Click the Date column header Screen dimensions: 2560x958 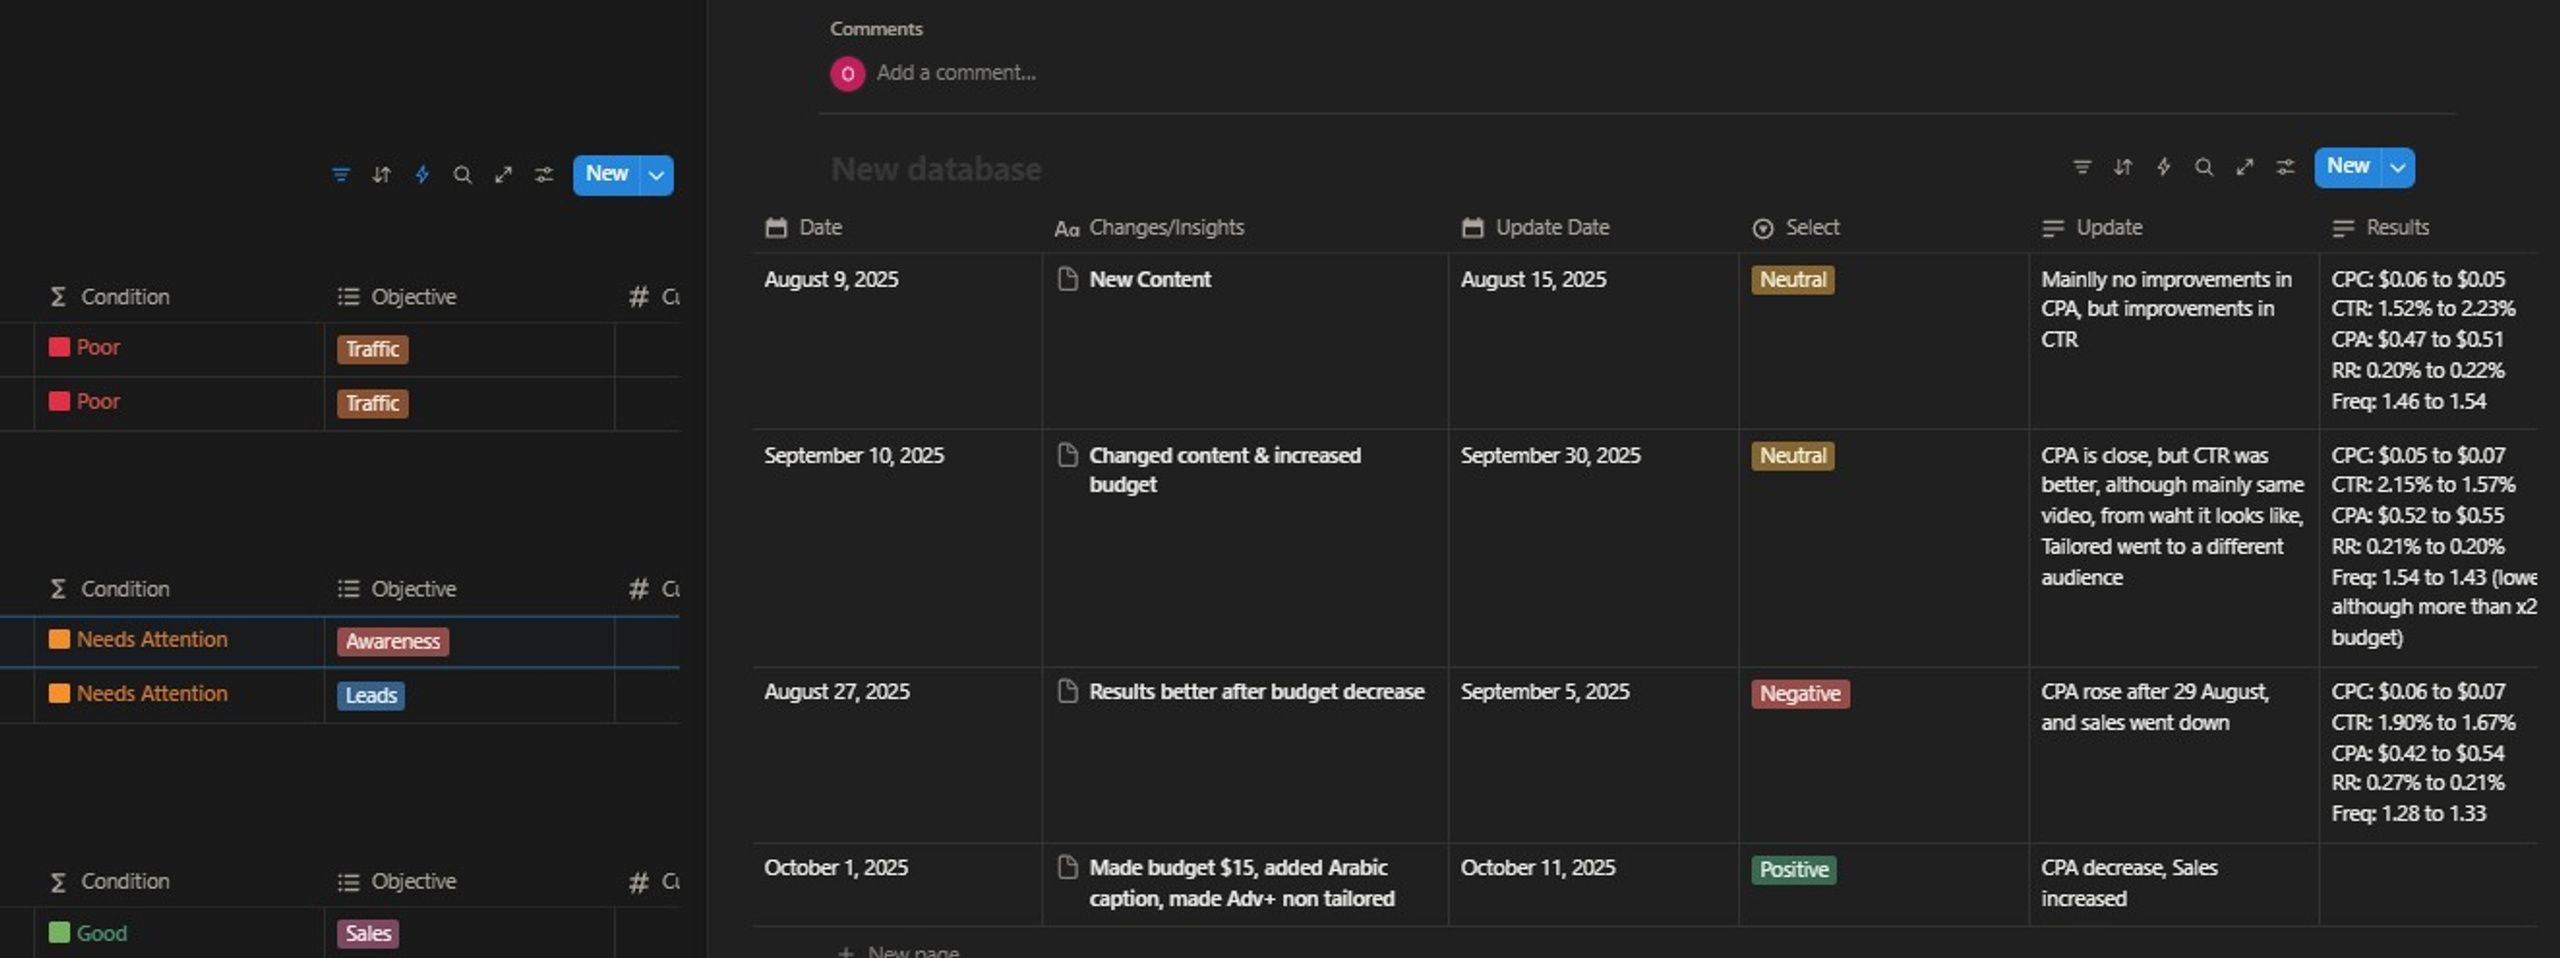click(897, 228)
